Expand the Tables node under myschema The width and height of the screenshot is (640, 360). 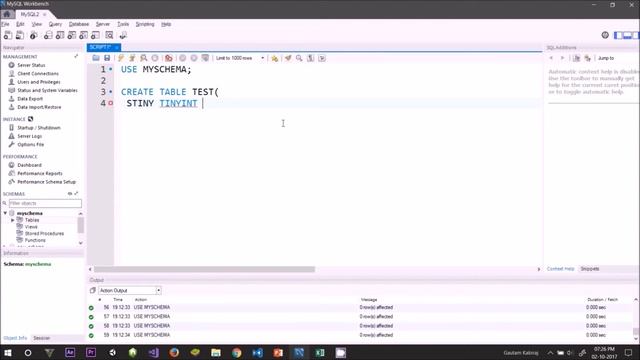[13, 220]
